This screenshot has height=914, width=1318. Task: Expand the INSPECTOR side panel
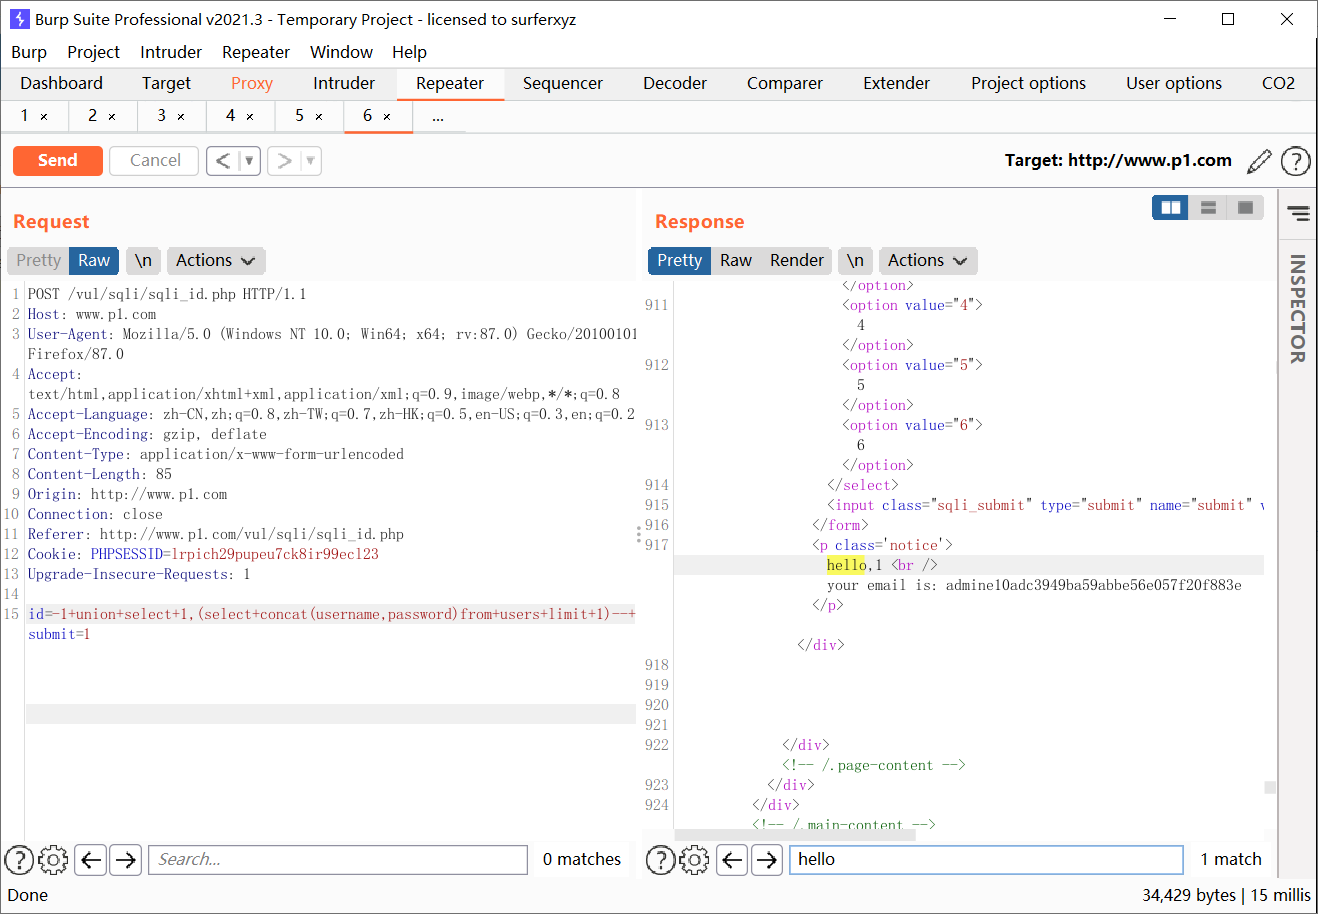click(x=1298, y=308)
